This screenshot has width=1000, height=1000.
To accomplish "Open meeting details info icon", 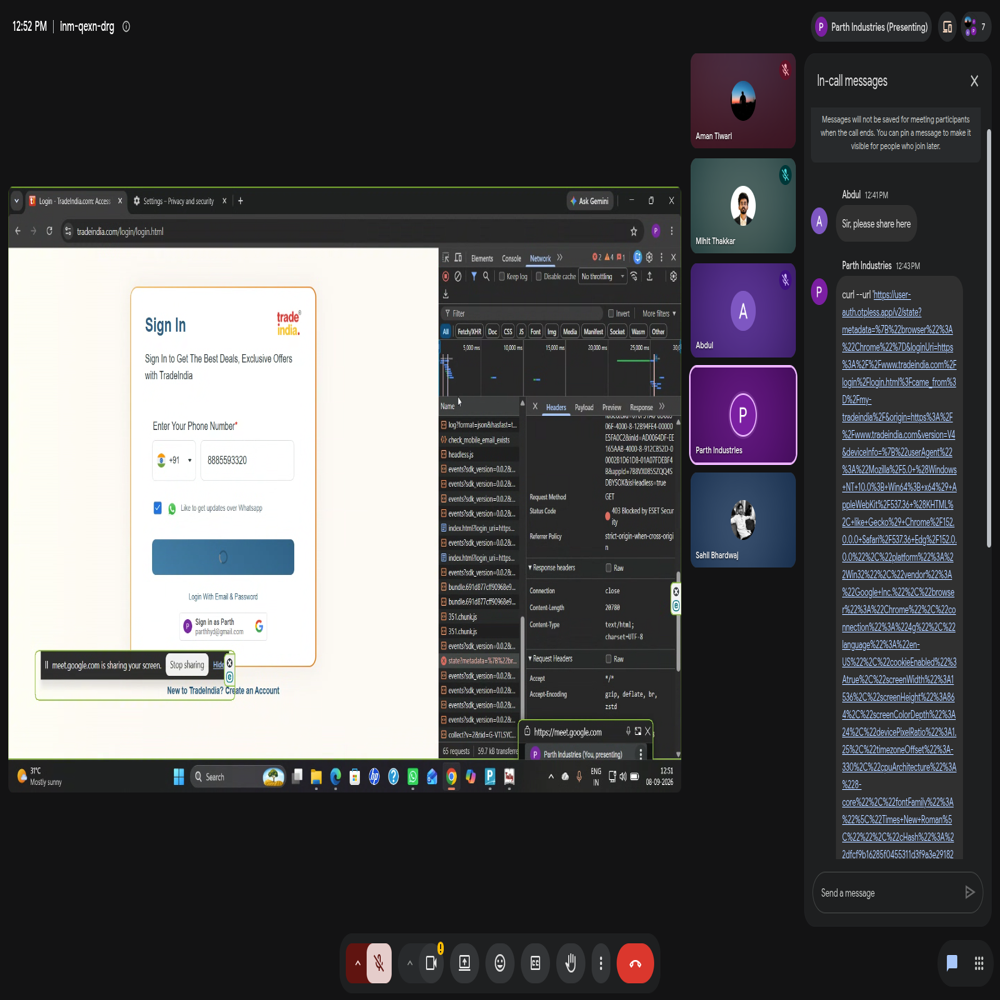I will click(126, 27).
